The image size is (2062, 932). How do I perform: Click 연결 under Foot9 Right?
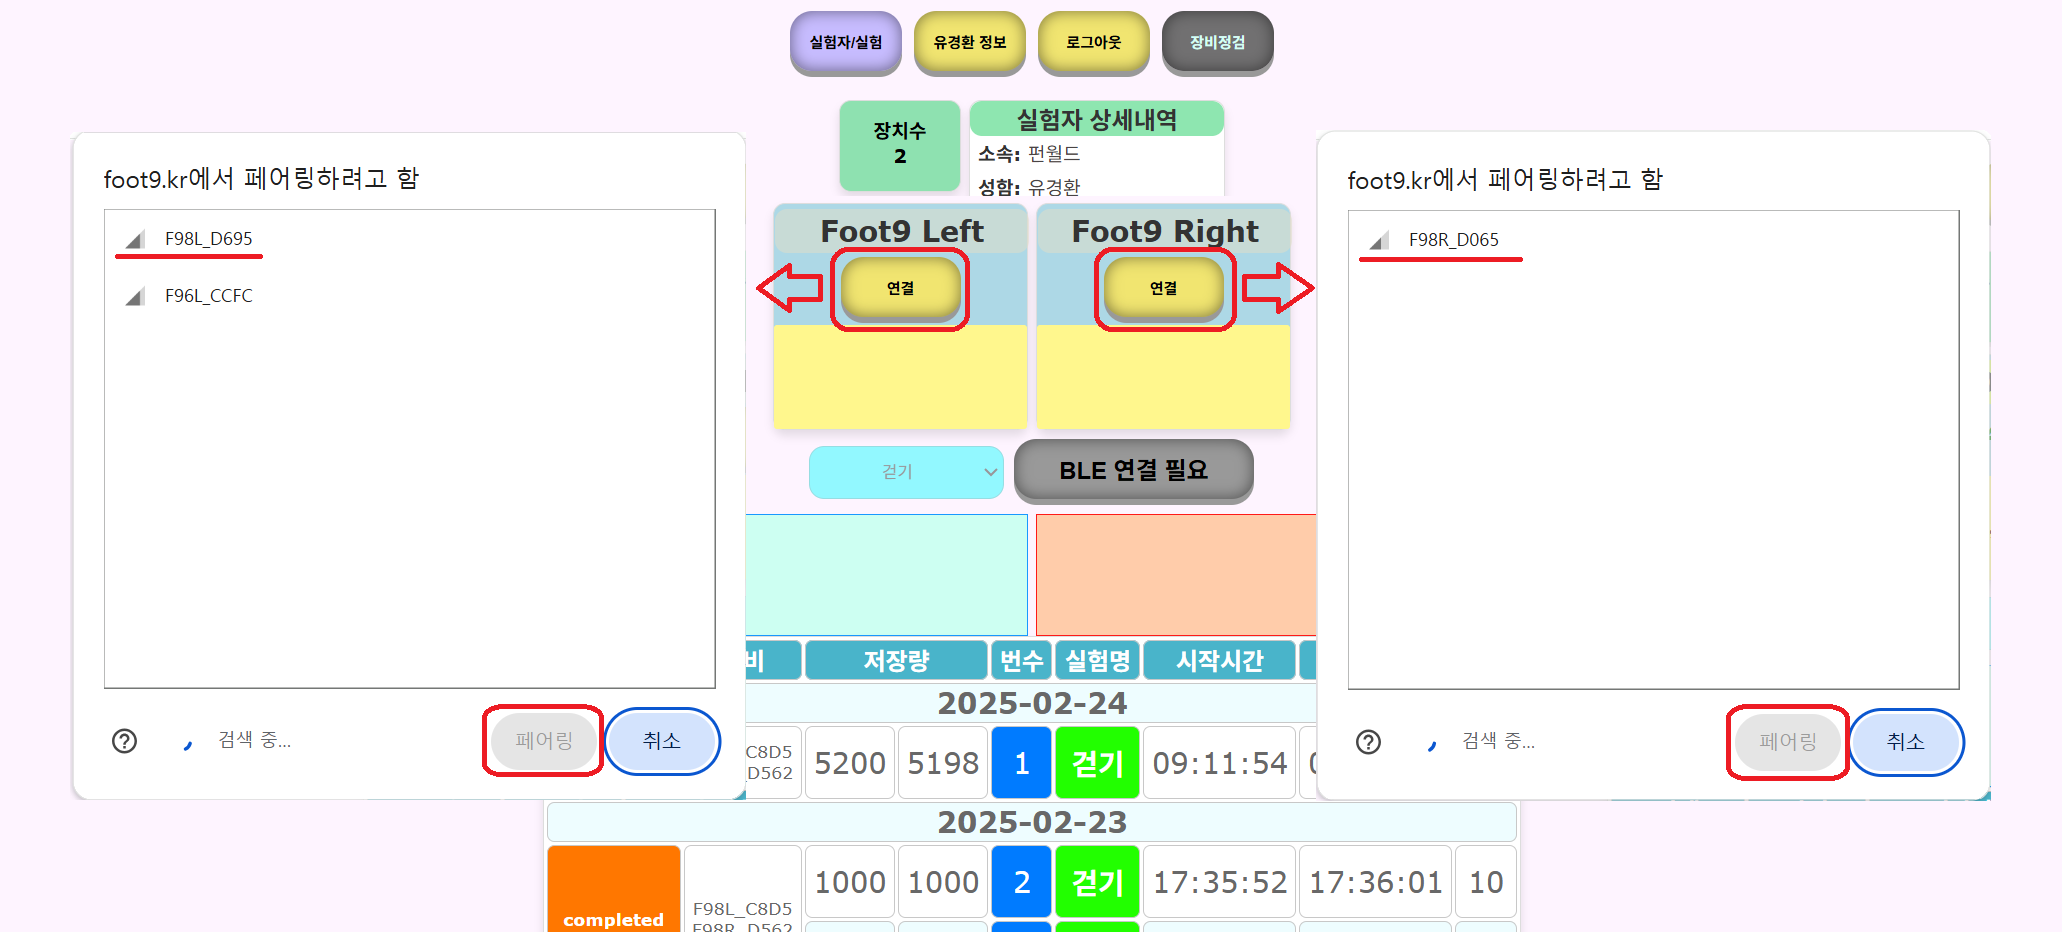coord(1163,288)
